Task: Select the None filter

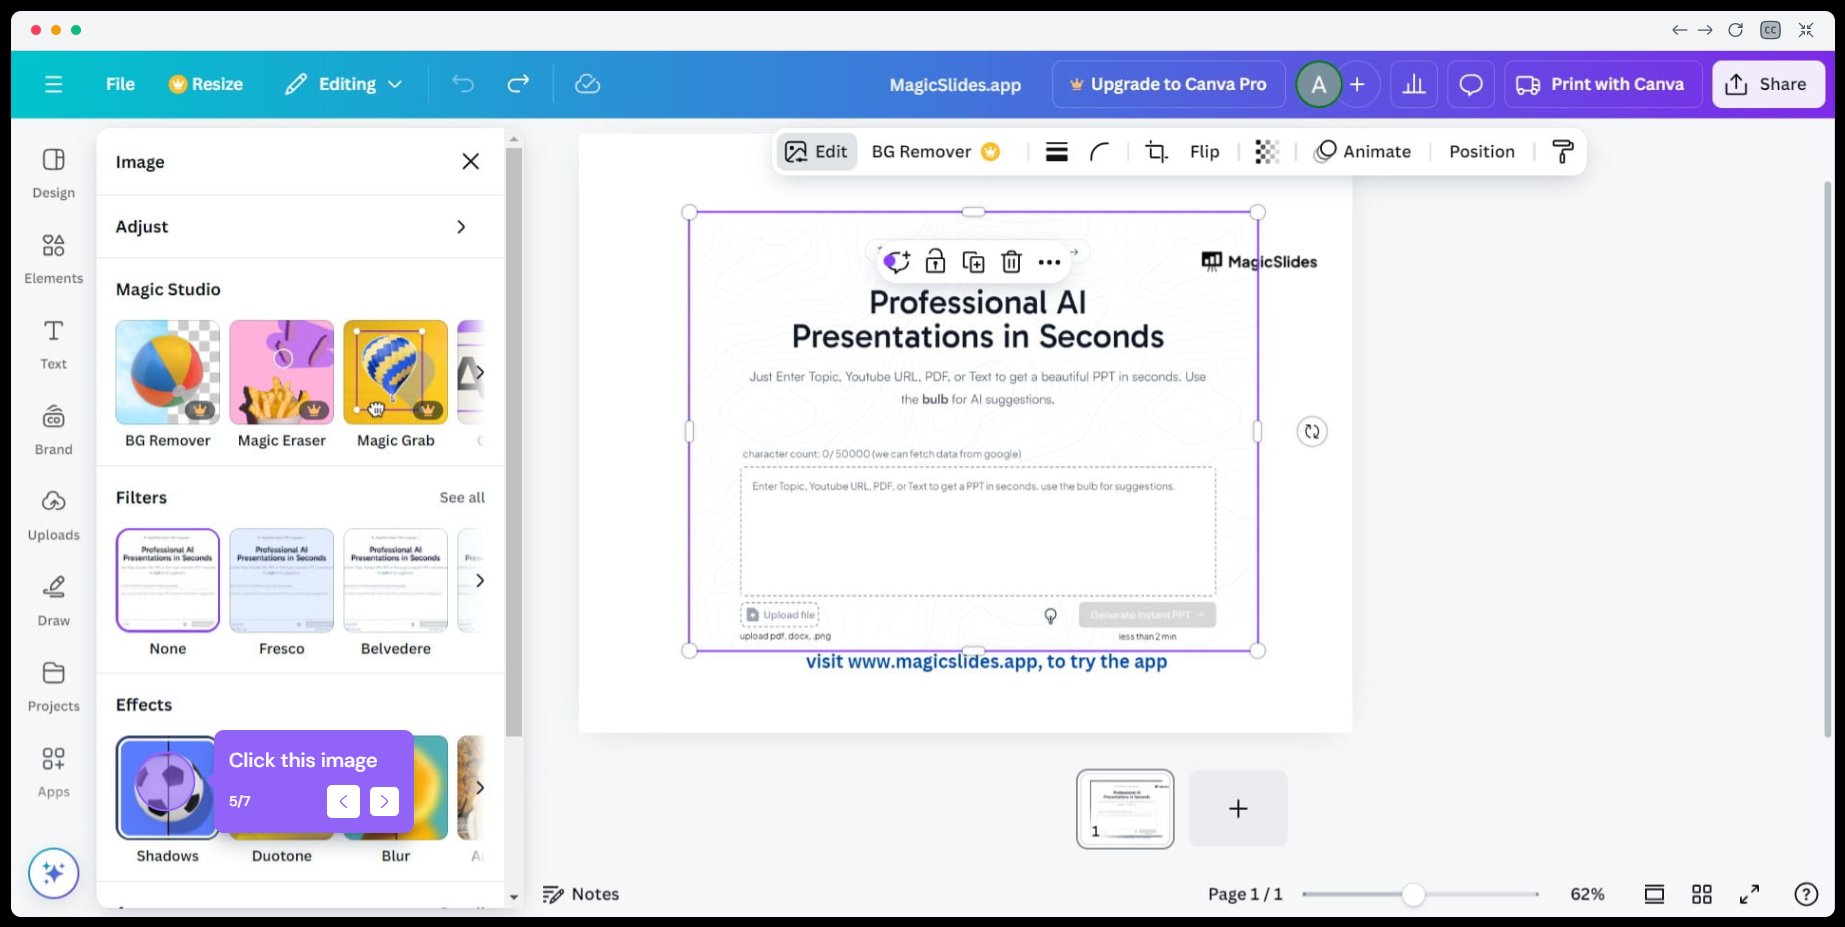Action: click(168, 580)
